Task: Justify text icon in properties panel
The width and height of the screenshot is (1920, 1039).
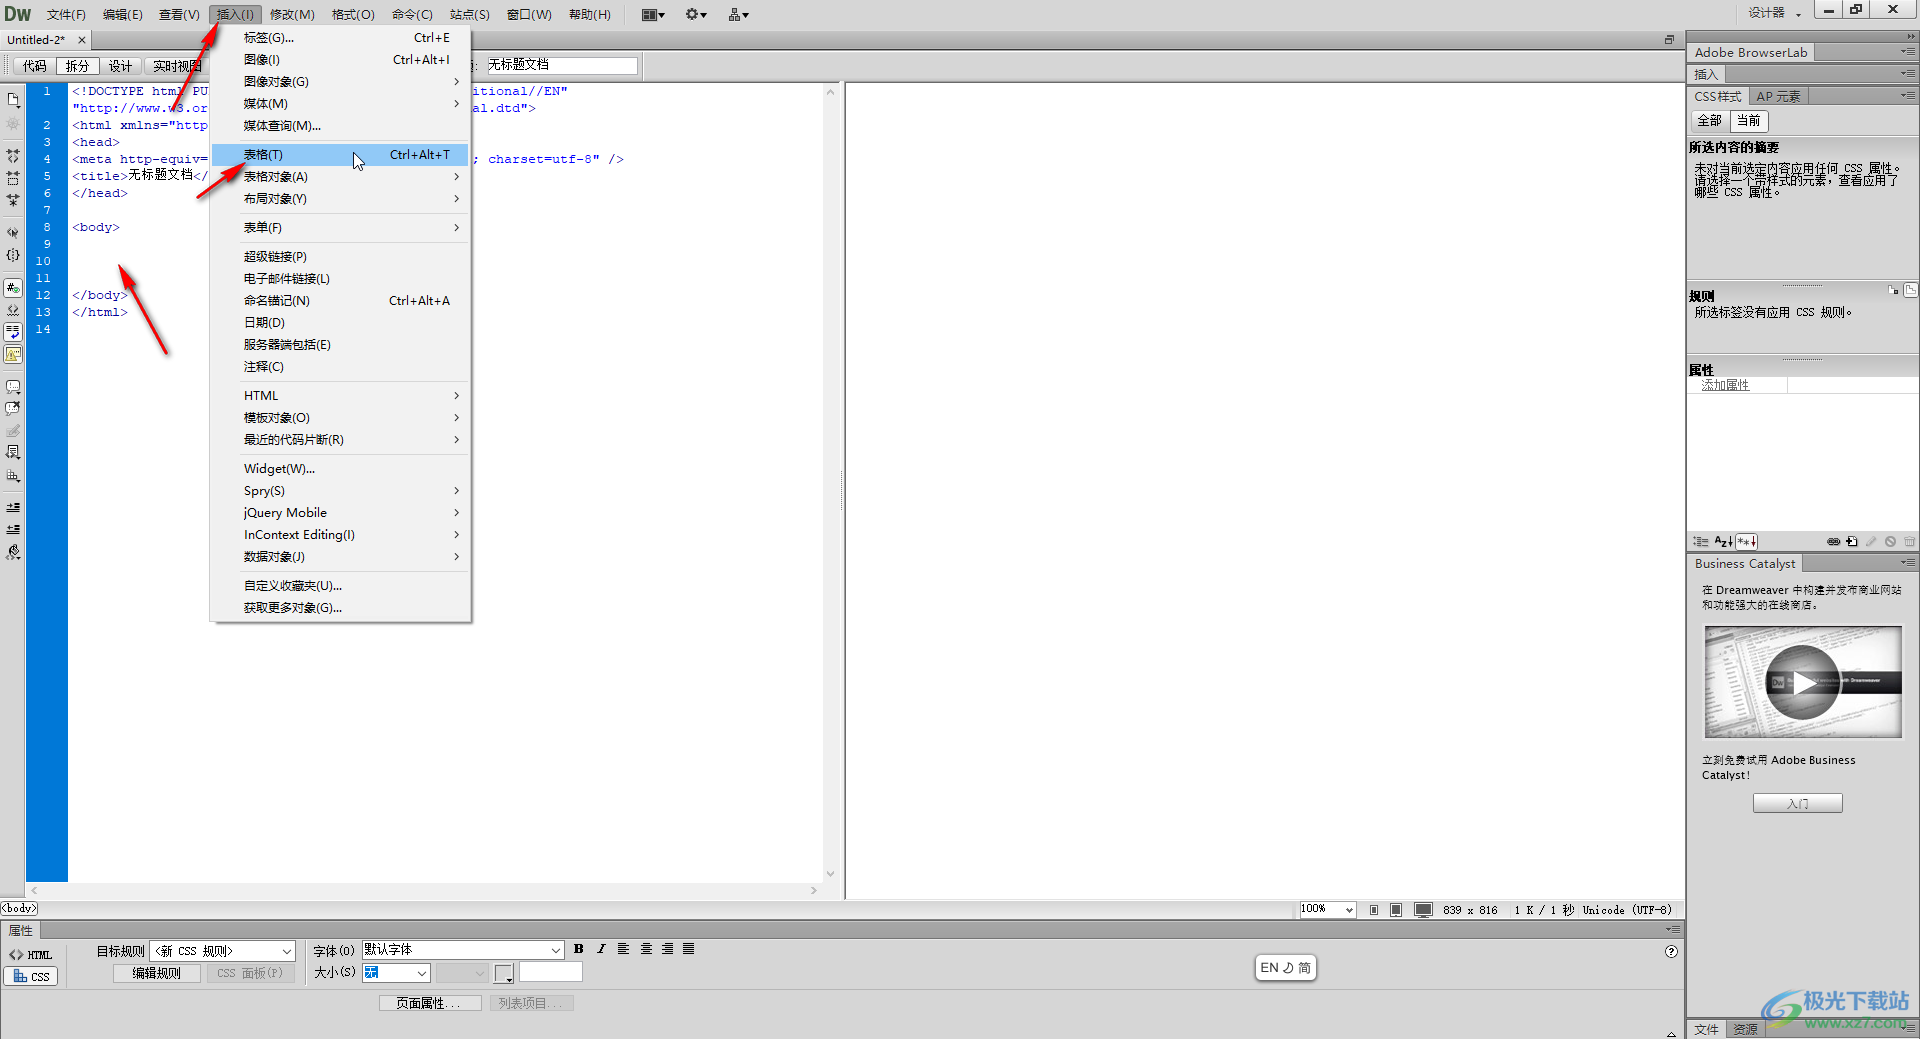Action: pos(688,949)
